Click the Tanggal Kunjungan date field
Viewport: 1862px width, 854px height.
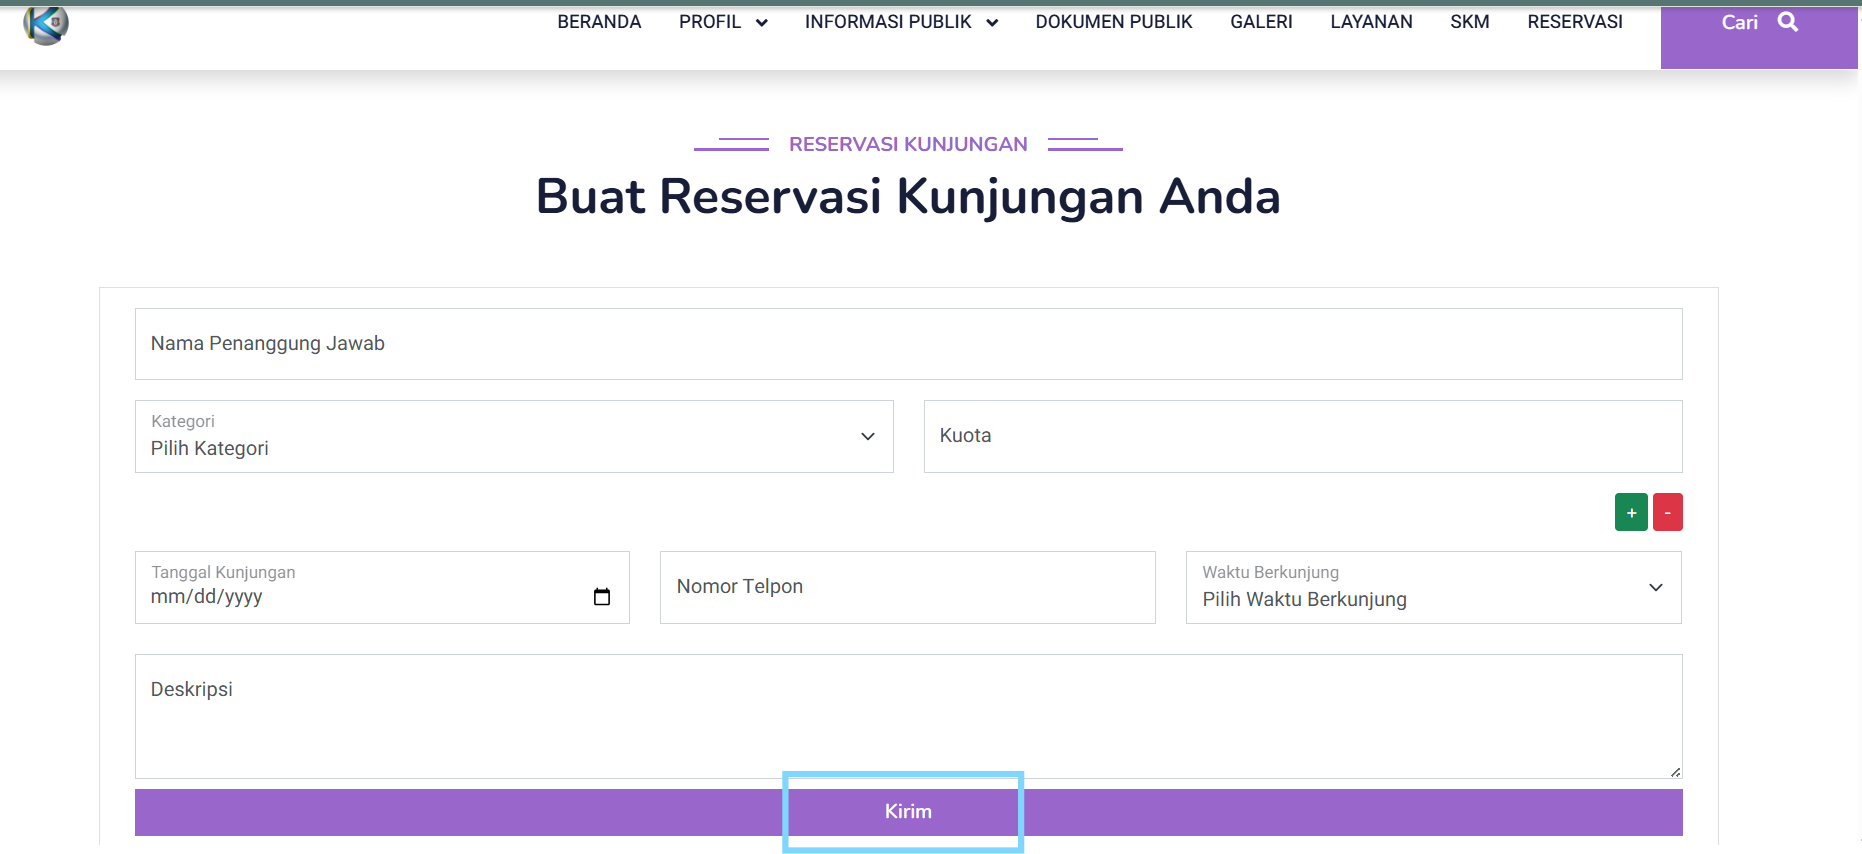tap(382, 588)
